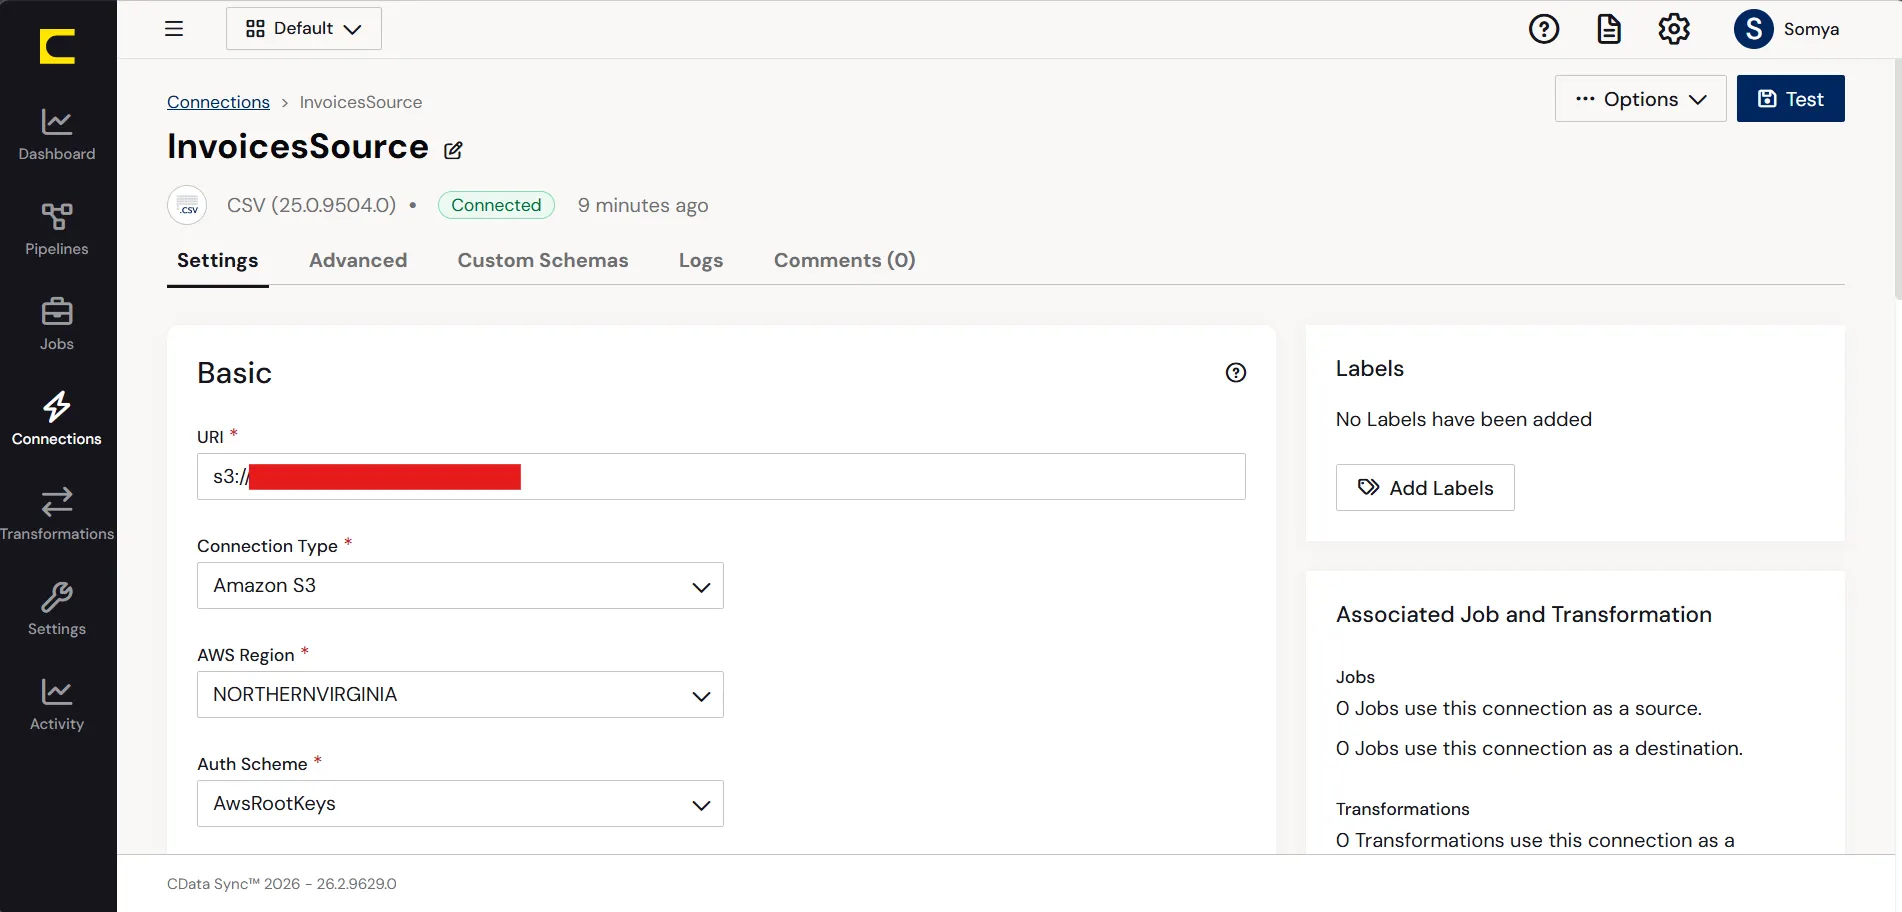Open Settings in the left sidebar
Image resolution: width=1902 pixels, height=912 pixels.
[57, 610]
